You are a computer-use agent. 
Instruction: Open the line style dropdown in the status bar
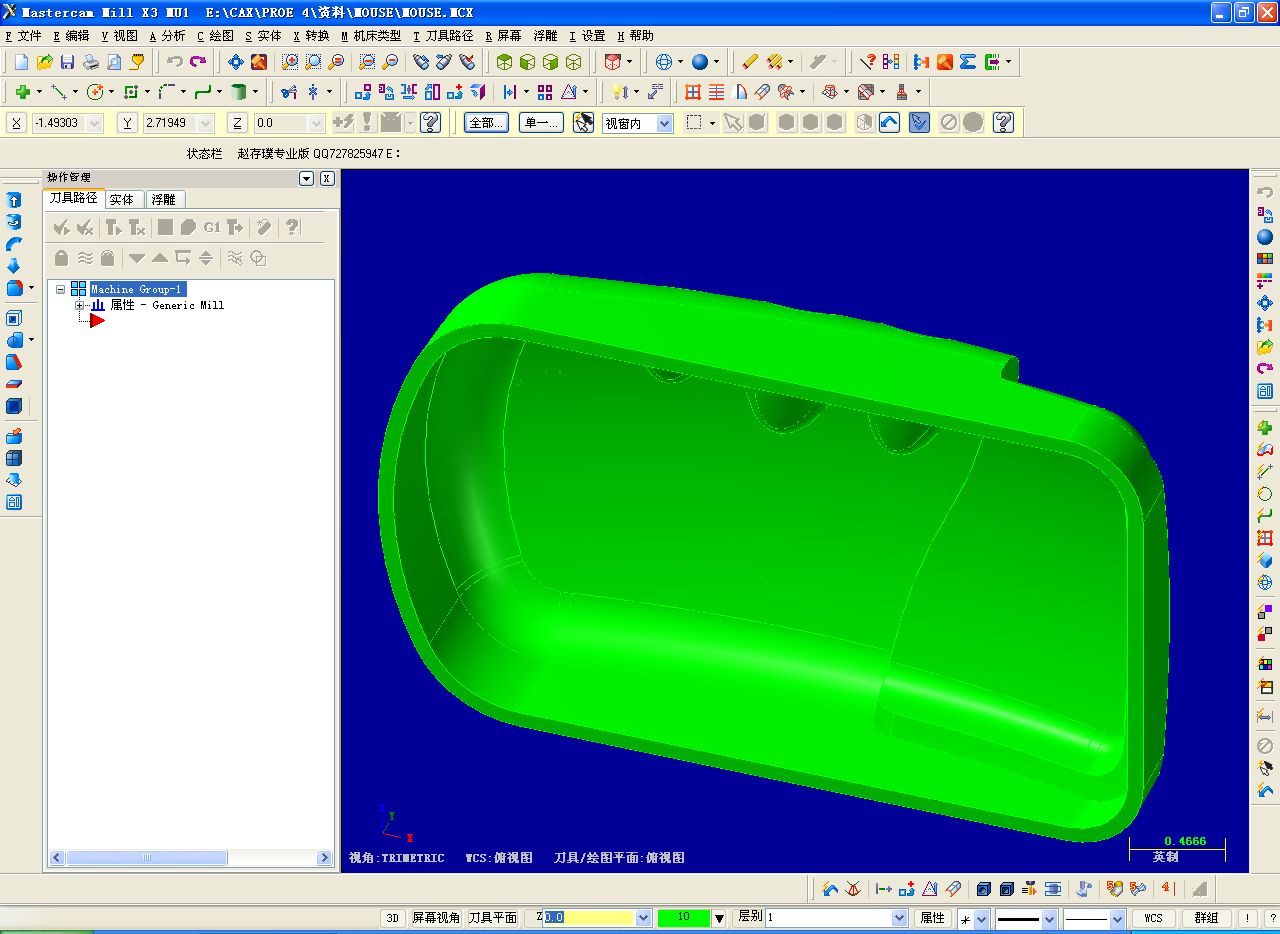pyautogui.click(x=1050, y=918)
